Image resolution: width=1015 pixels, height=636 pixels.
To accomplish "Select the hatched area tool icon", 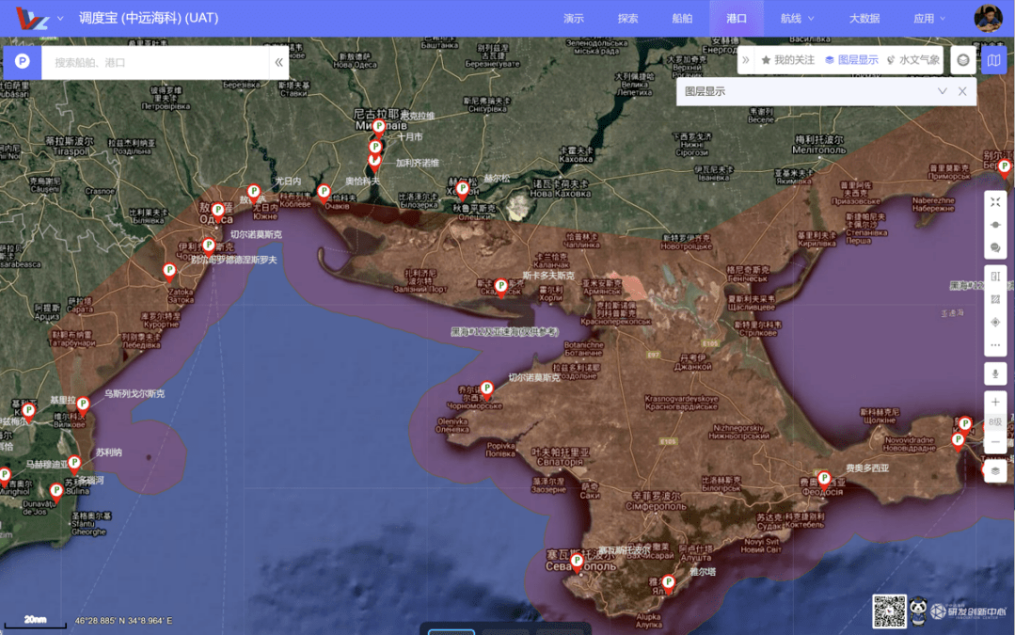I will click(x=996, y=299).
